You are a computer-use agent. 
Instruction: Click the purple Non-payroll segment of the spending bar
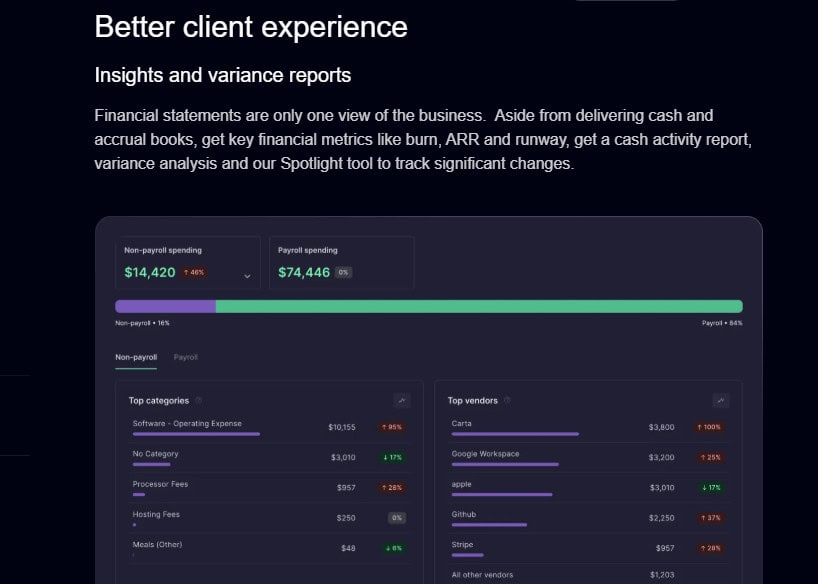coord(165,306)
